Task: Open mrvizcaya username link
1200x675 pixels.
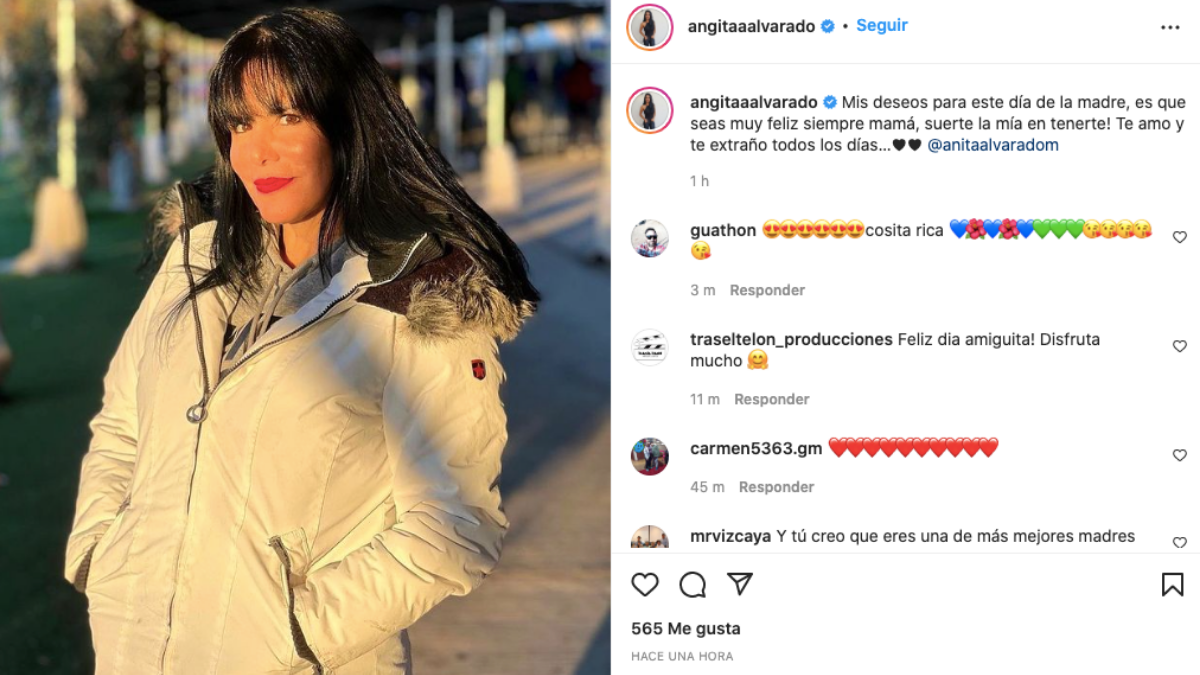Action: click(x=730, y=536)
